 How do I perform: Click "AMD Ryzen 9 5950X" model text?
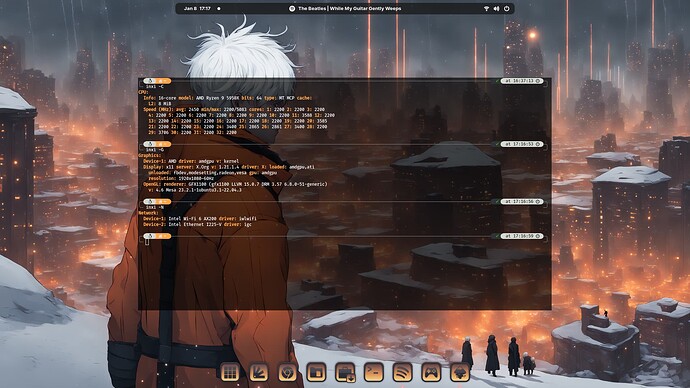point(216,98)
